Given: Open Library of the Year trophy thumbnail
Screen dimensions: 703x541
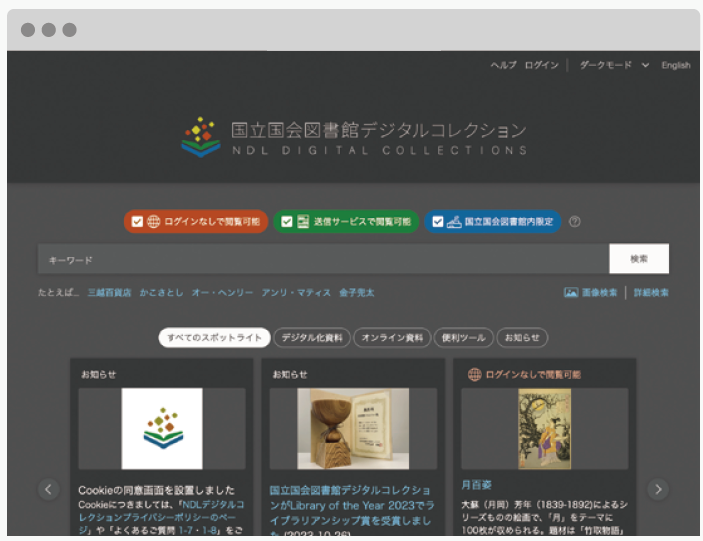Looking at the screenshot, I should pyautogui.click(x=353, y=428).
